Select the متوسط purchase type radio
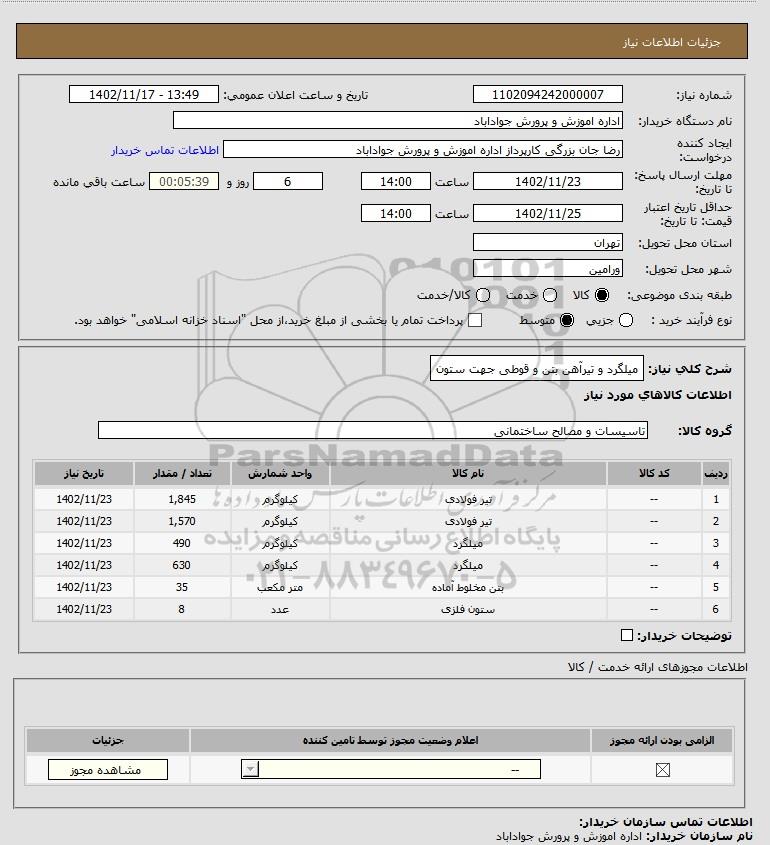Viewport: 770px width, 845px height. [567, 320]
